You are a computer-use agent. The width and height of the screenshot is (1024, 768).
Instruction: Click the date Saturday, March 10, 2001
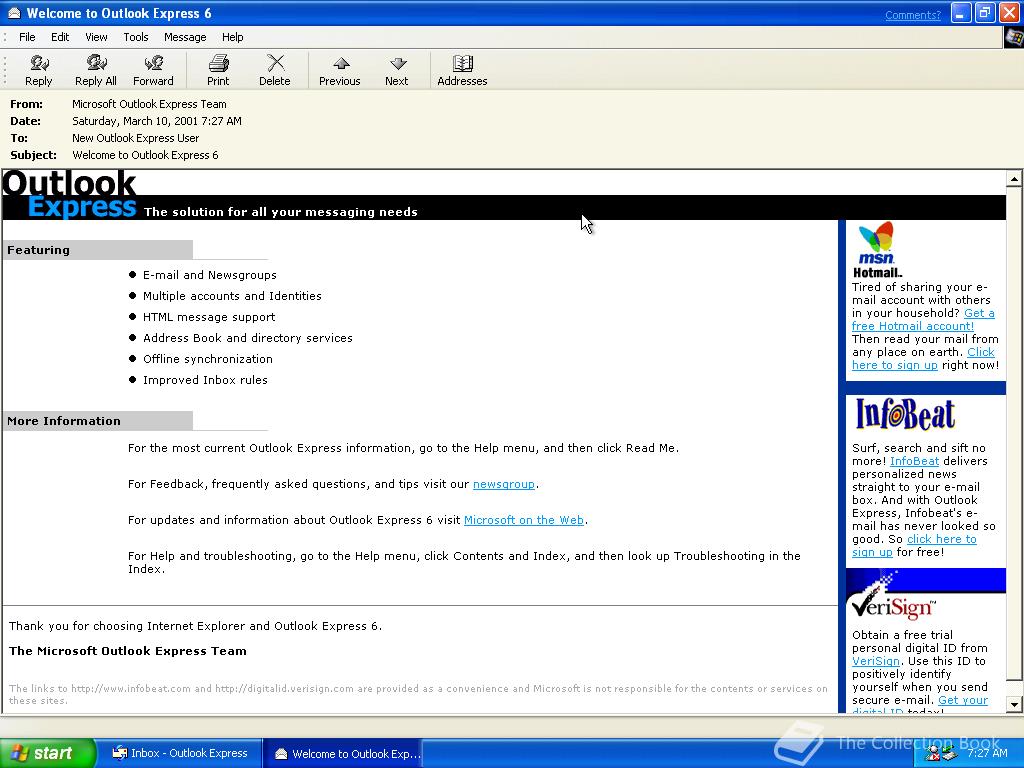coord(157,121)
